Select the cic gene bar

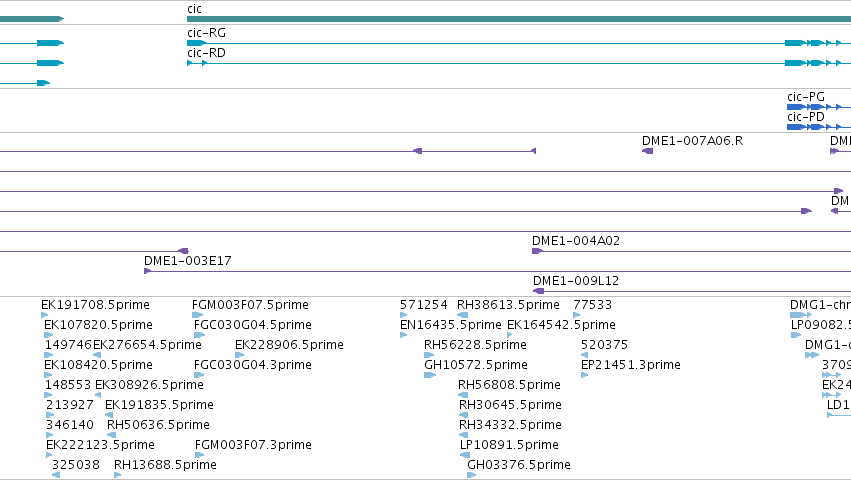coord(519,19)
